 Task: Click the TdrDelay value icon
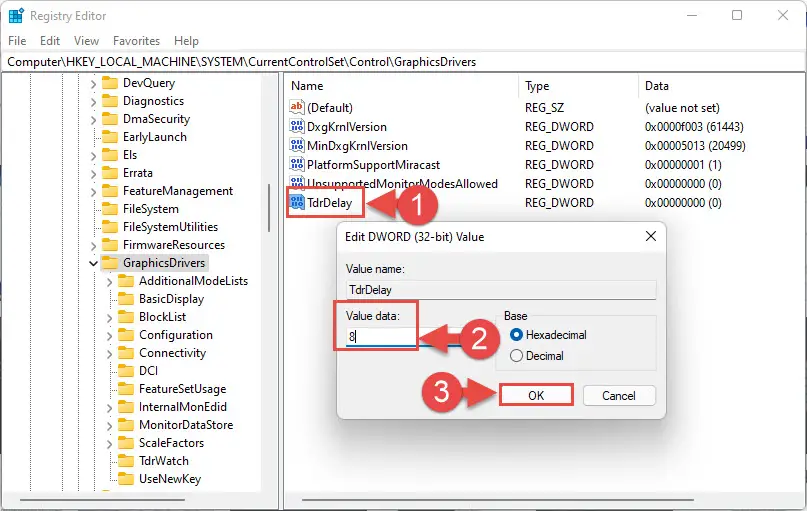pyautogui.click(x=297, y=203)
